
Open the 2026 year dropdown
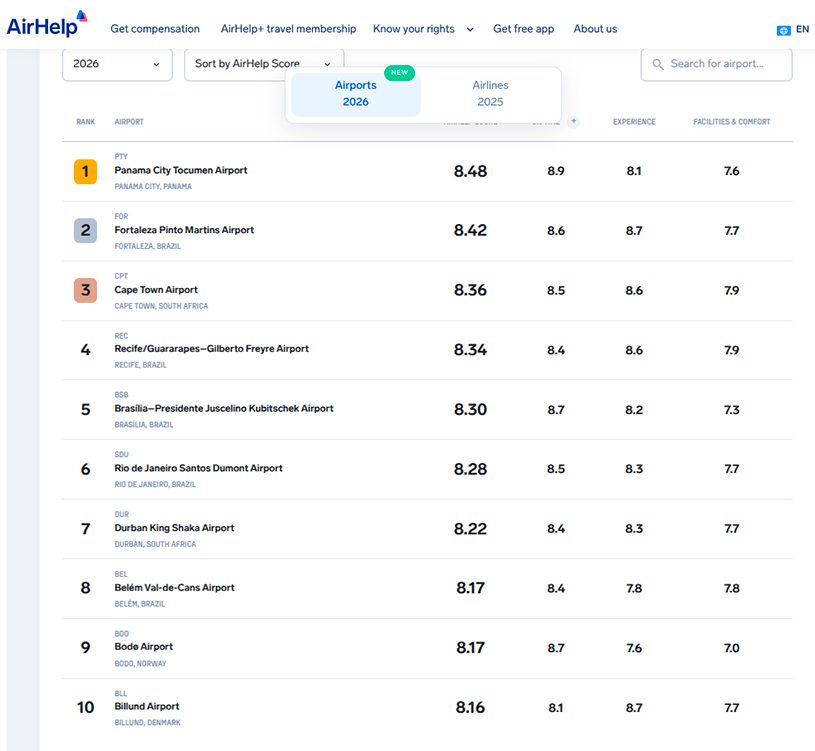coord(117,64)
